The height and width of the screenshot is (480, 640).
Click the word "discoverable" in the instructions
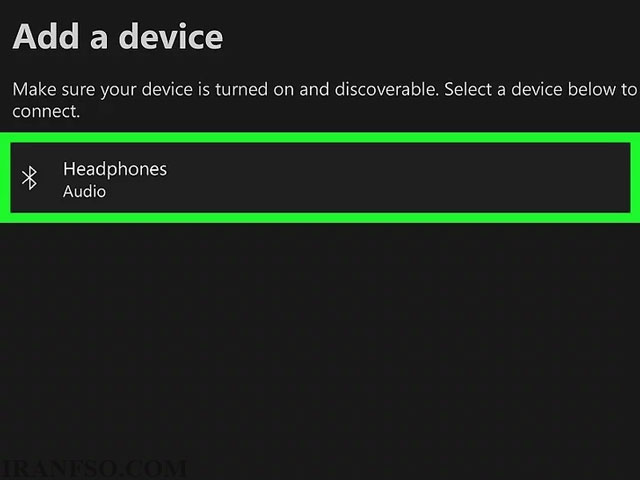pyautogui.click(x=386, y=89)
